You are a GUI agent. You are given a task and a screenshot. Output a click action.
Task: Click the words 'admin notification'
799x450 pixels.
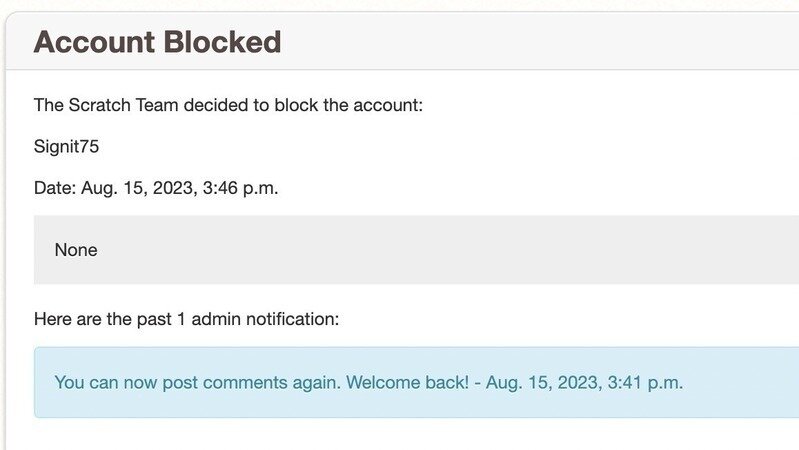pos(264,319)
